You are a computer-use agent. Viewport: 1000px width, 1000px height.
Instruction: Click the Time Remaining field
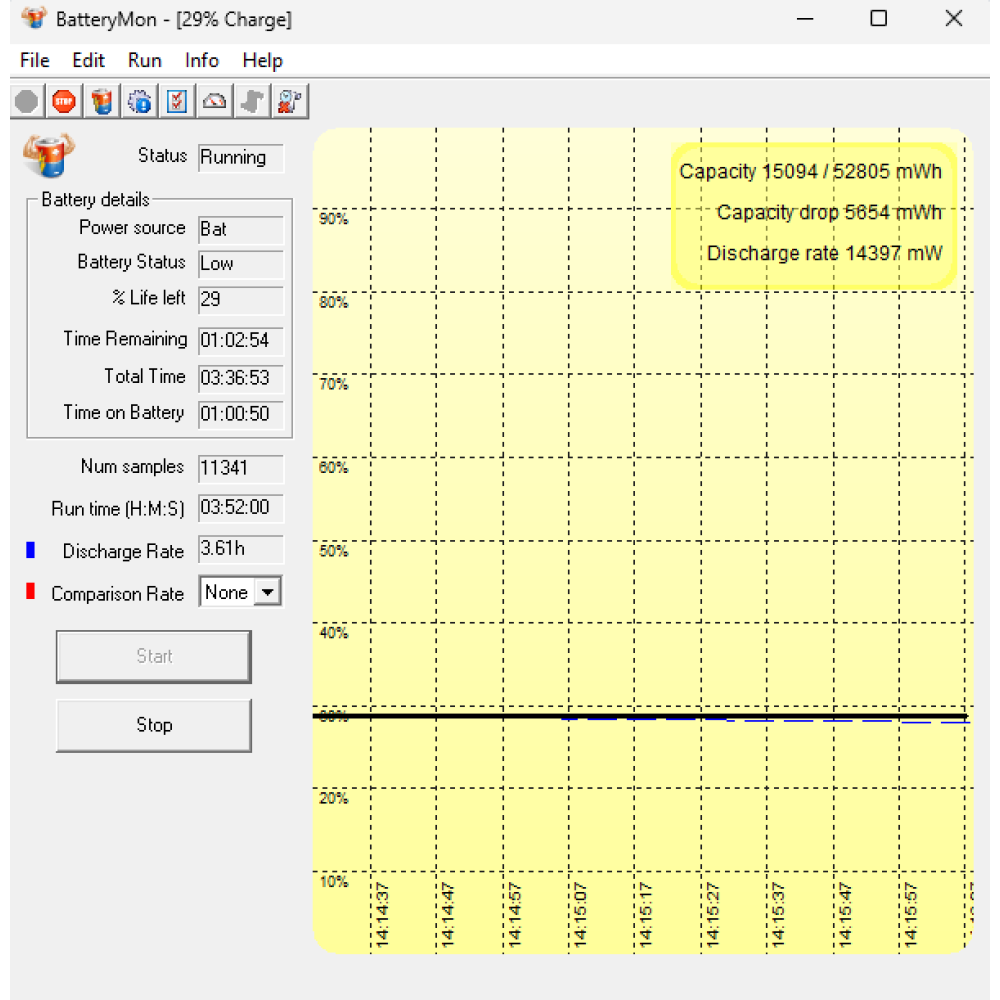[240, 340]
